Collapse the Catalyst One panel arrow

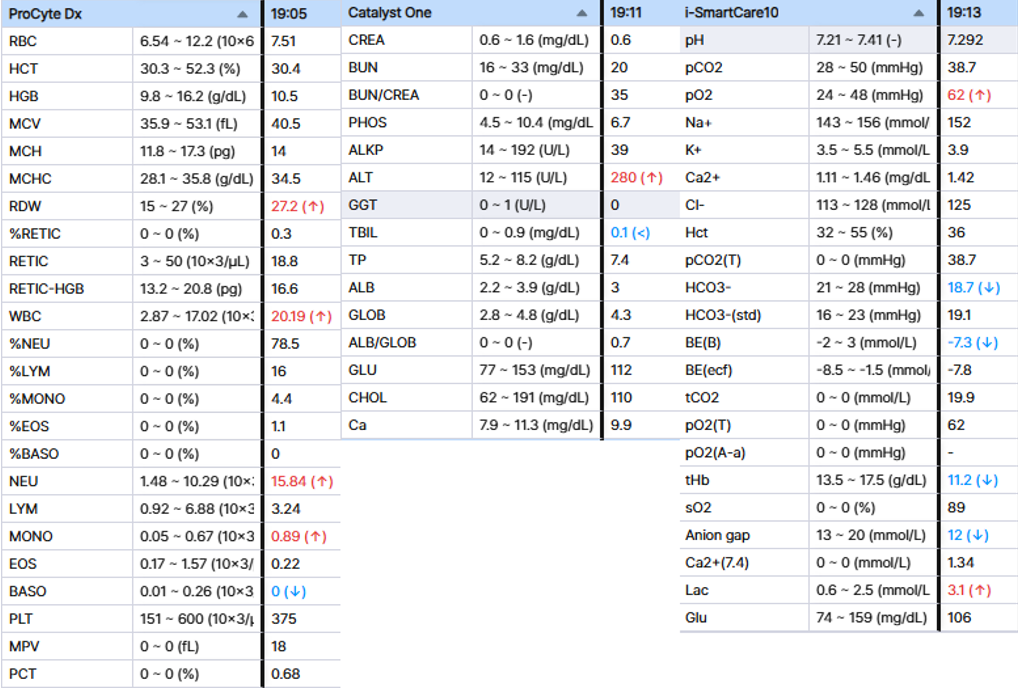pos(582,14)
